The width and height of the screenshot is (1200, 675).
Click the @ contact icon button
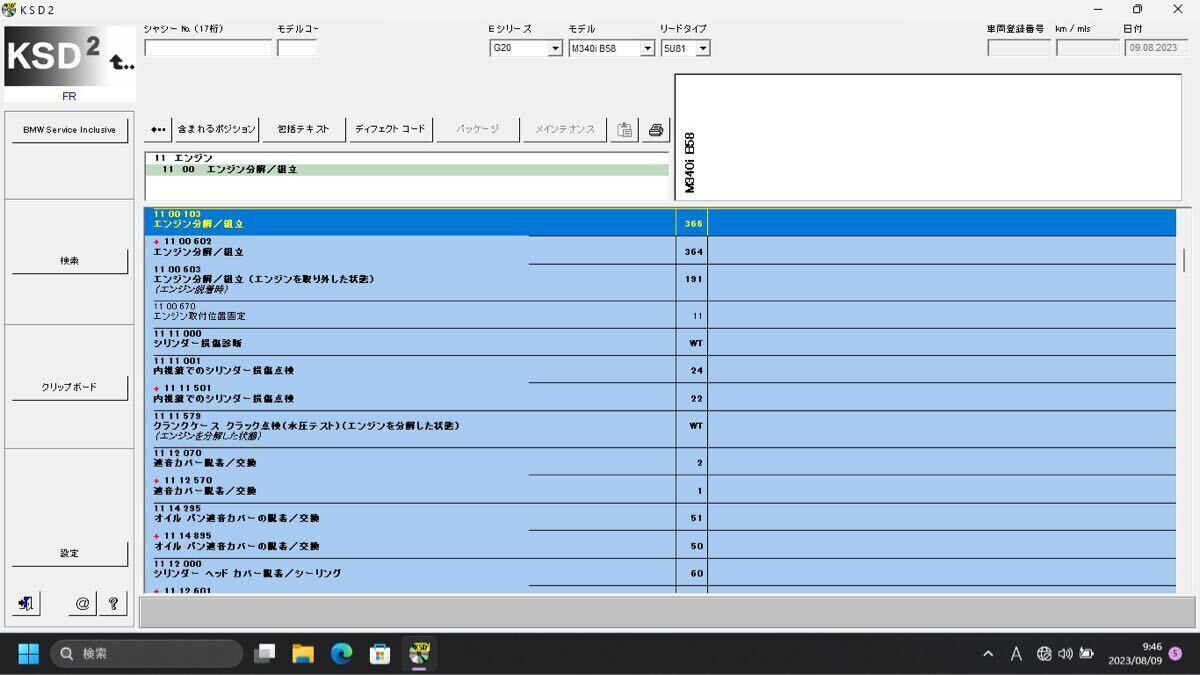pos(83,604)
